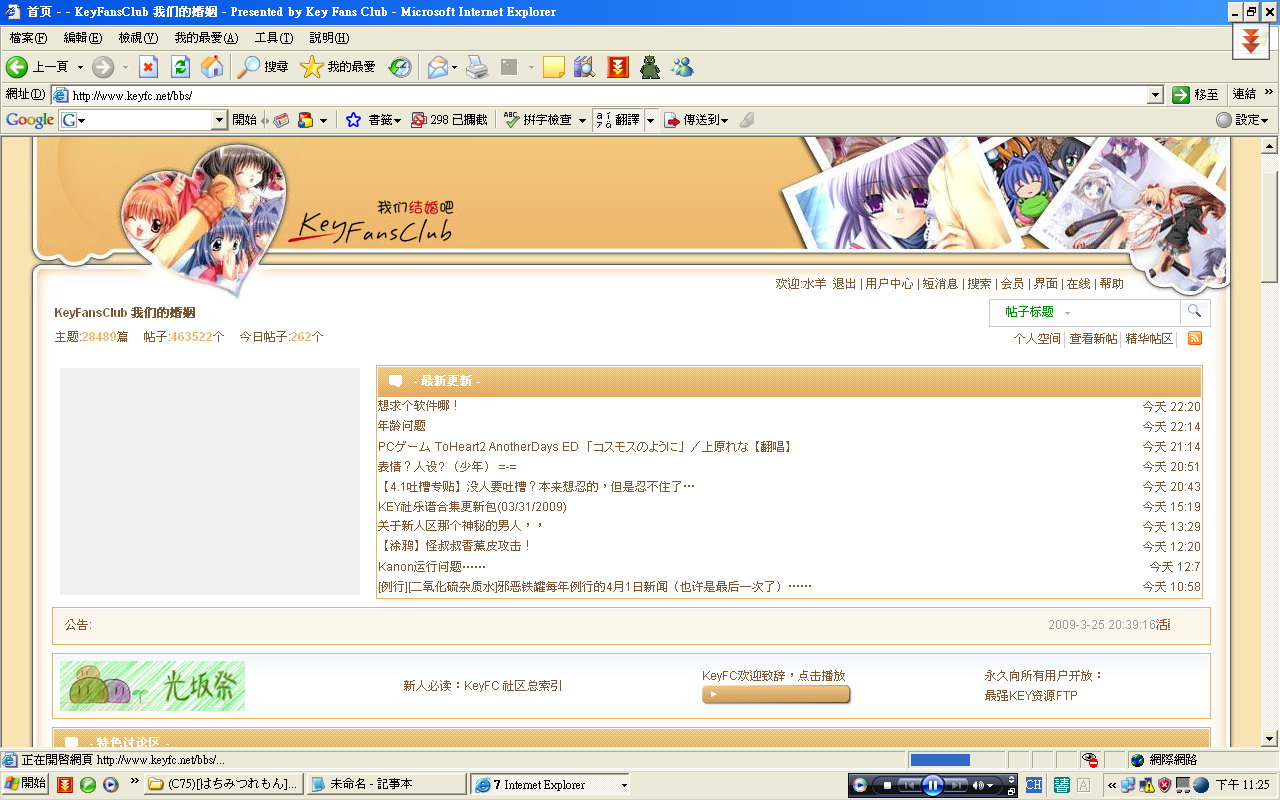Click the Home icon in IE toolbar
The image size is (1280, 800).
pyautogui.click(x=212, y=67)
